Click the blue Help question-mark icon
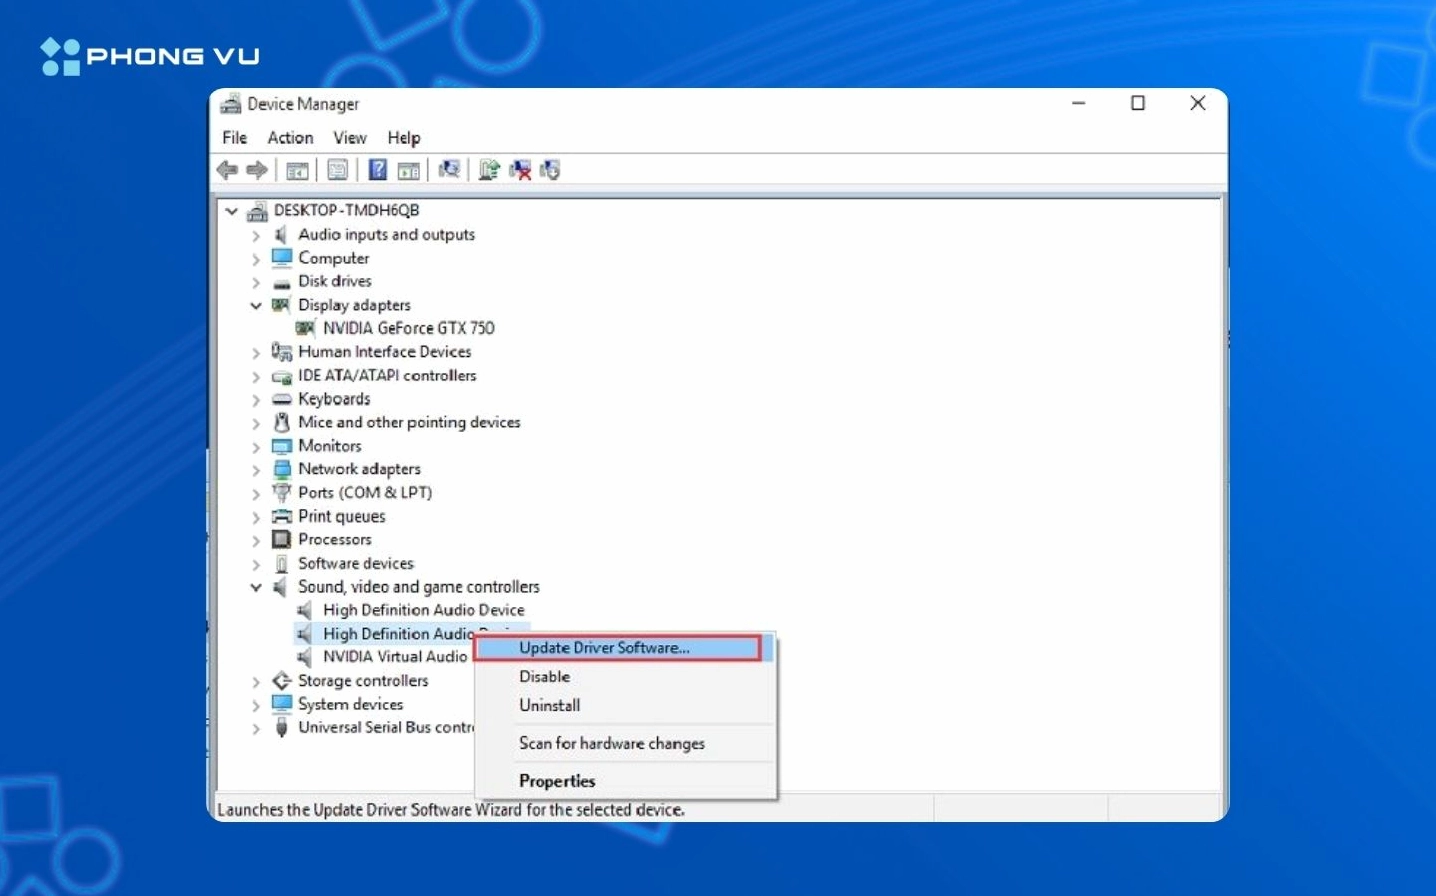 [378, 170]
